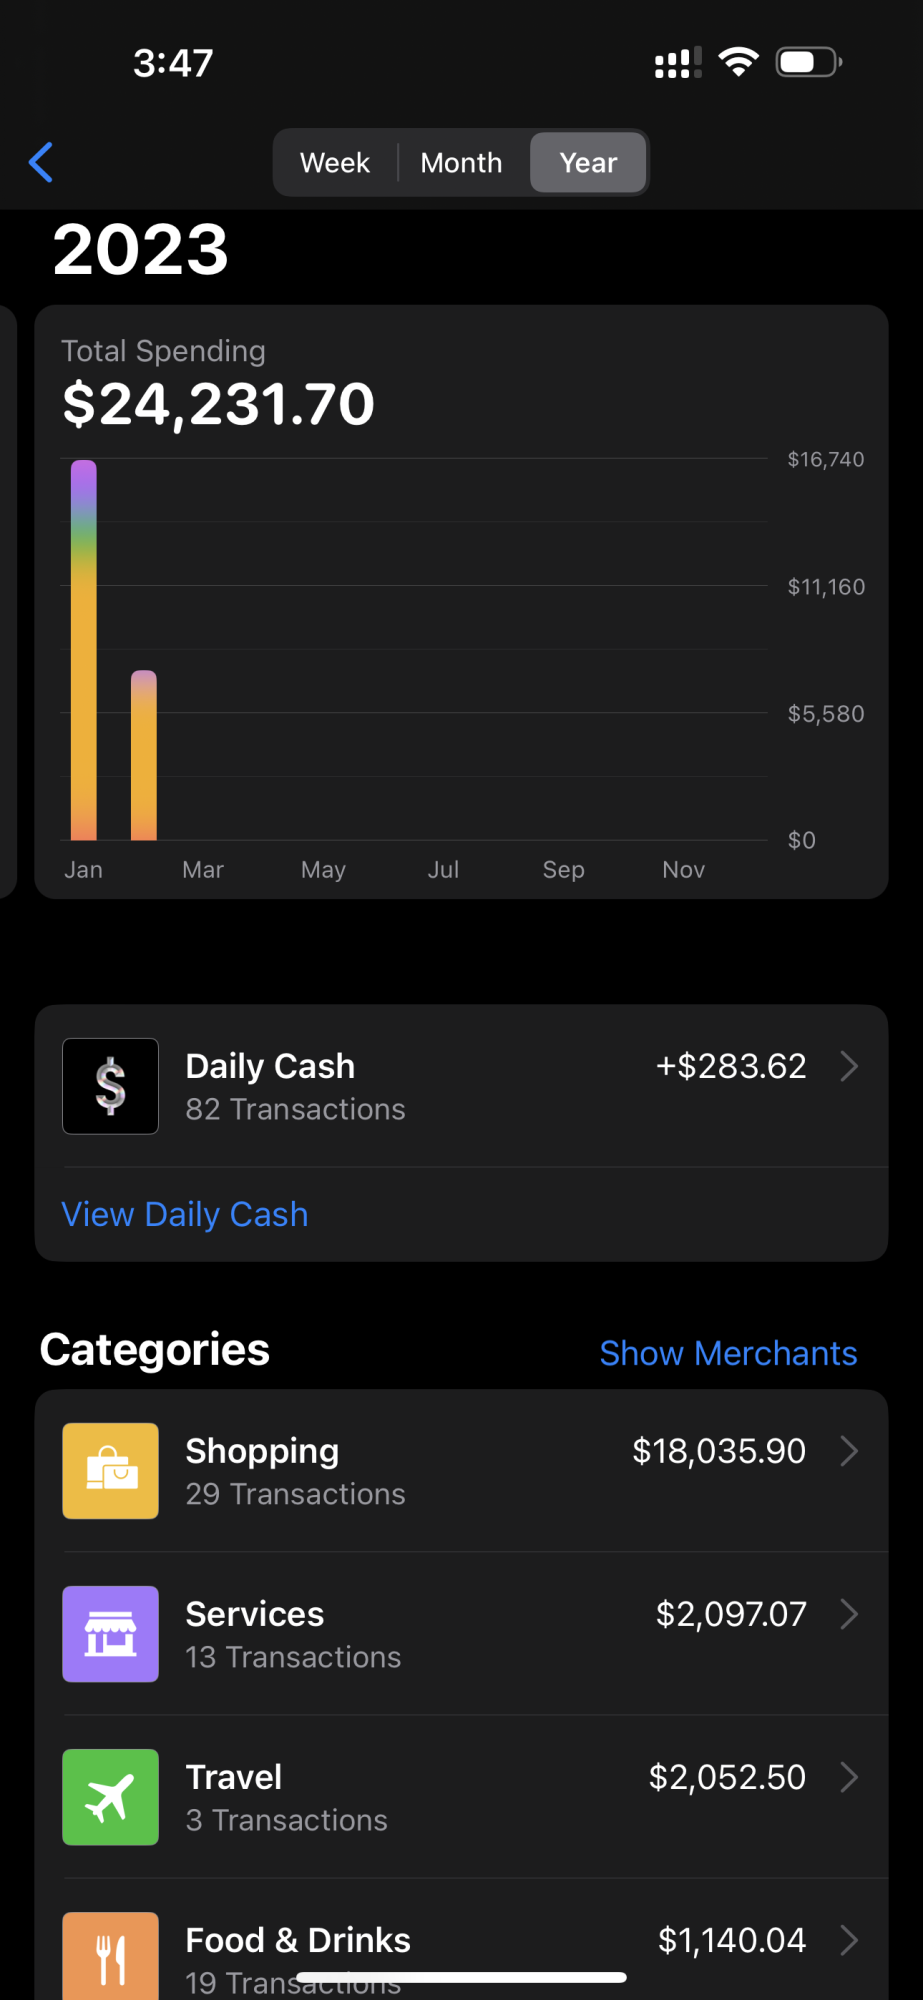
Task: Open the Travel $2,052.50 row
Action: (x=462, y=1797)
